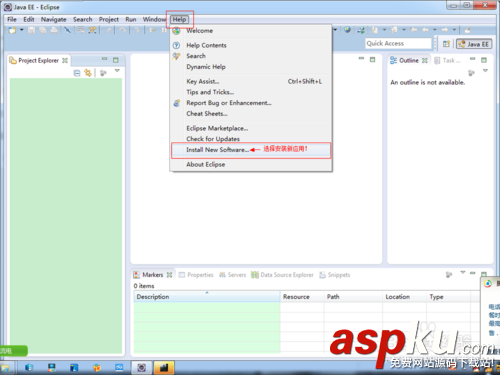Click the Last Edit Location arrow icon
Image resolution: width=500 pixels, height=375 pixels.
(x=414, y=30)
